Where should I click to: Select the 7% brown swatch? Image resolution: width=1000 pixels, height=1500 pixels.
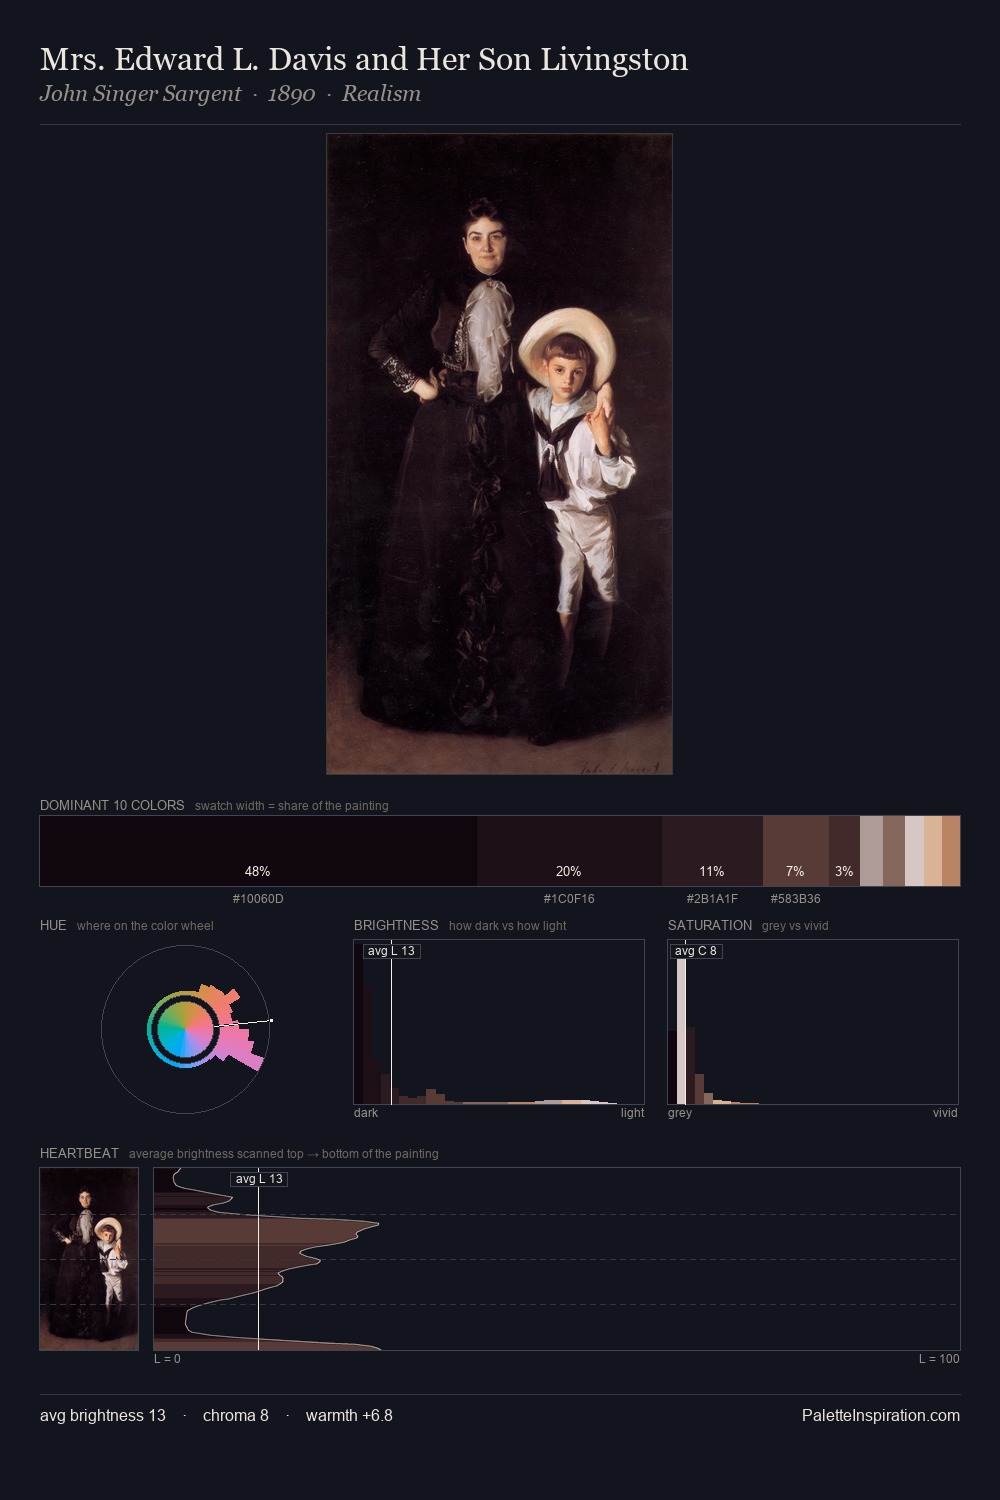pos(795,851)
